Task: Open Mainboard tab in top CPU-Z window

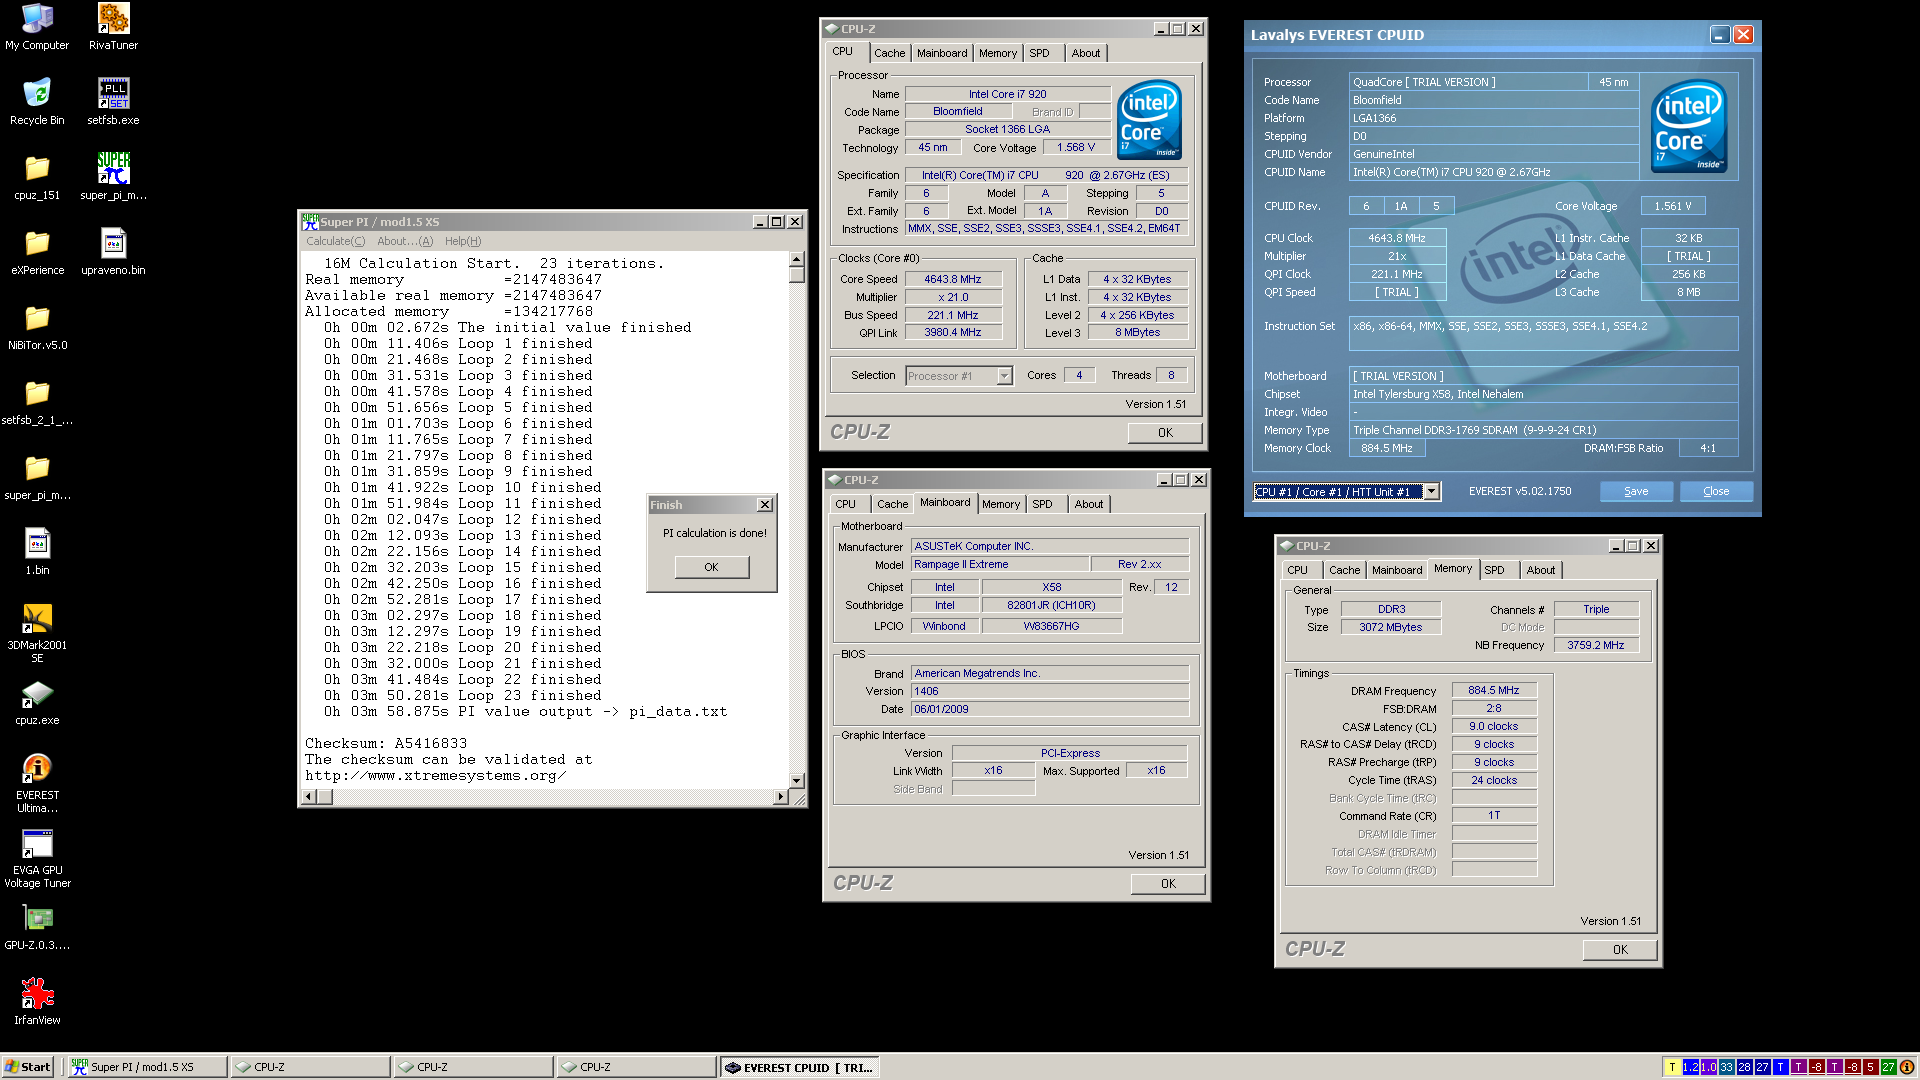Action: pyautogui.click(x=942, y=53)
